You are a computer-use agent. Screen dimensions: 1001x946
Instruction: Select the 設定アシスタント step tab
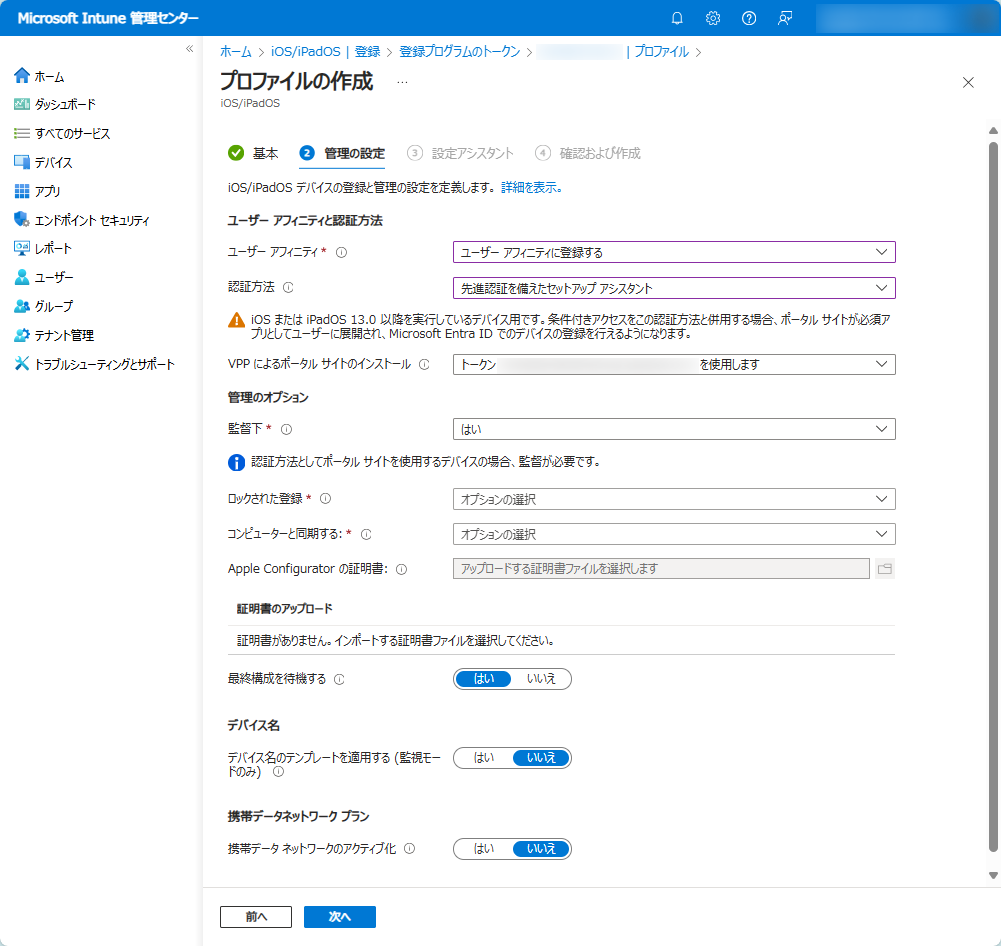tap(460, 153)
